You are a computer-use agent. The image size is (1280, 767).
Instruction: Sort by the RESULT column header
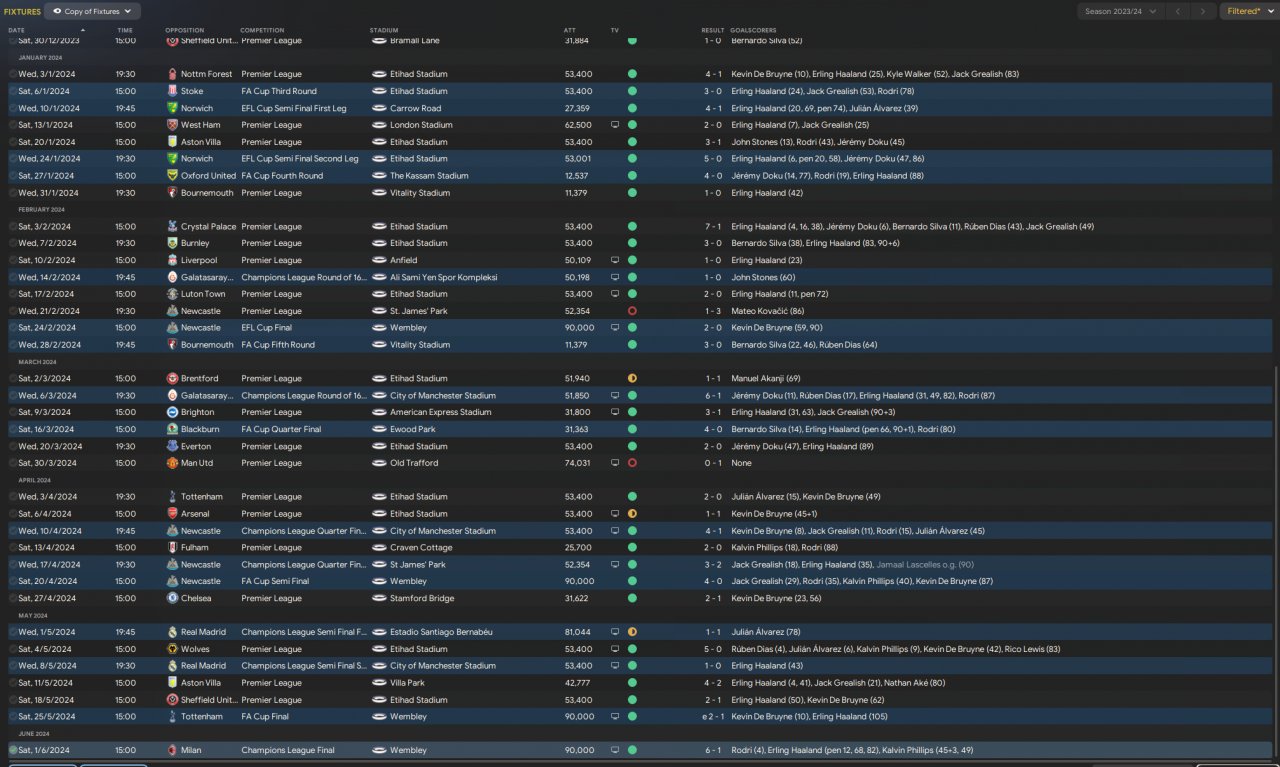pyautogui.click(x=713, y=30)
